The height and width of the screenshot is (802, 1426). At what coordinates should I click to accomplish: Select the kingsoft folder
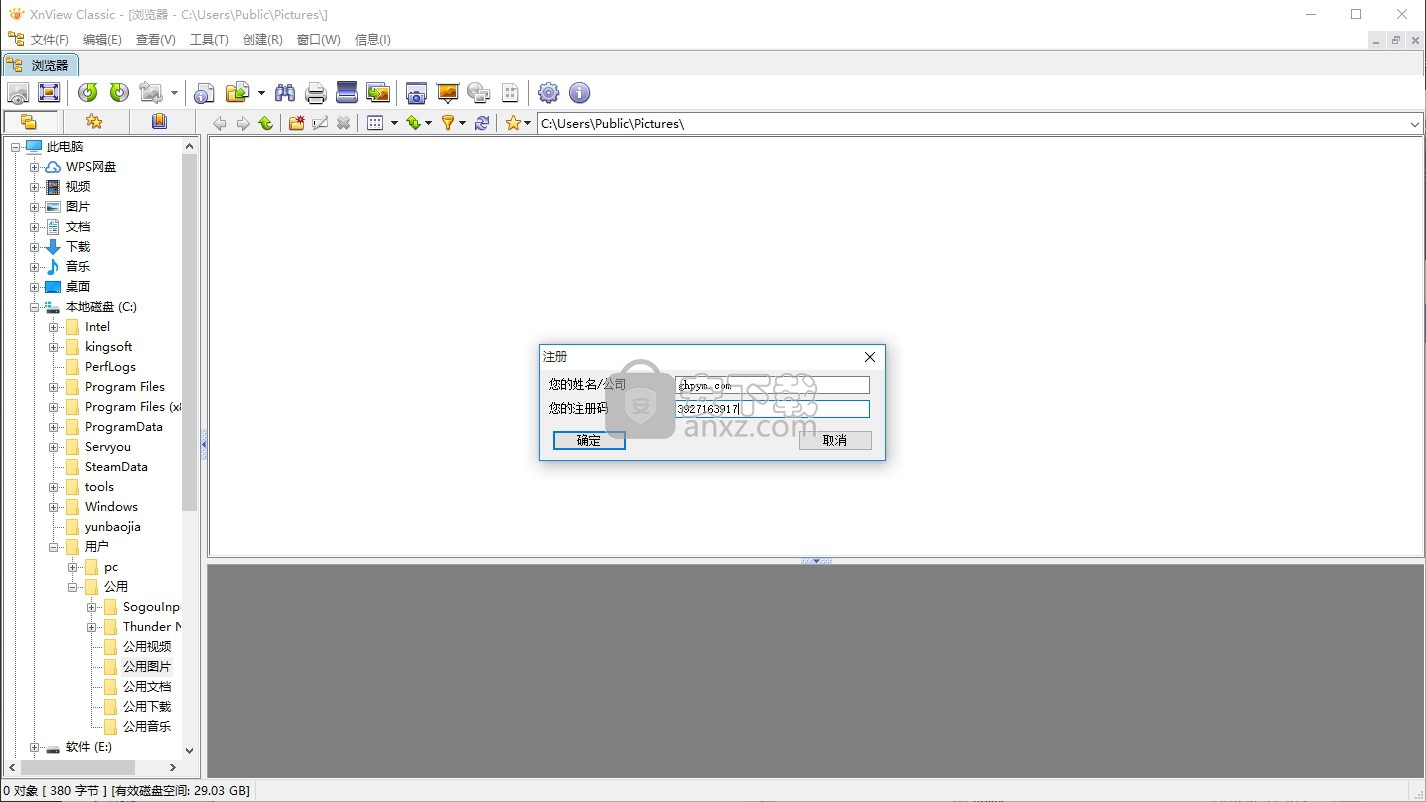[x=108, y=347]
